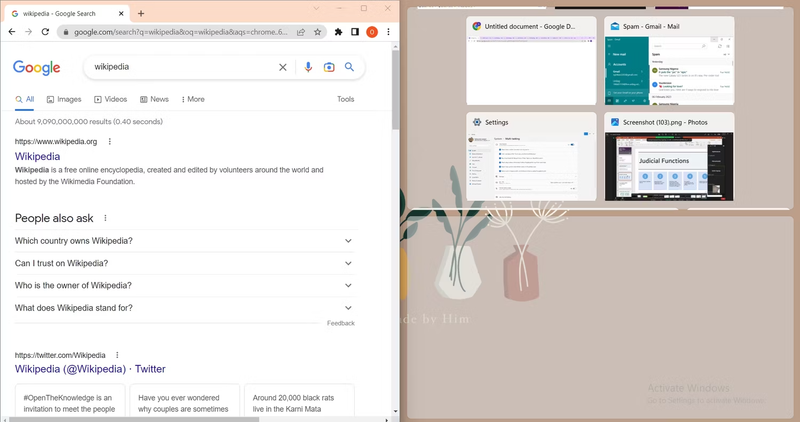This screenshot has height=422, width=800.
Task: Start voice search with the microphone
Action: point(308,67)
